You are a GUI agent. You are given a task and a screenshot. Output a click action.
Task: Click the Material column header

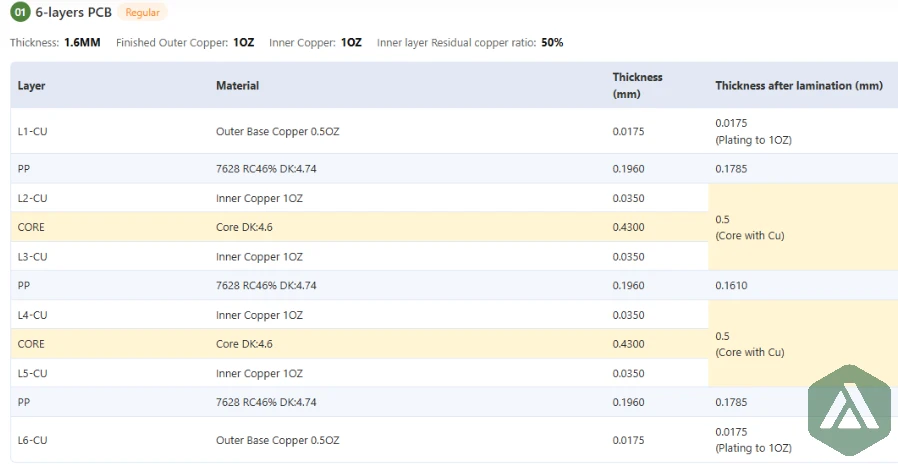[237, 86]
